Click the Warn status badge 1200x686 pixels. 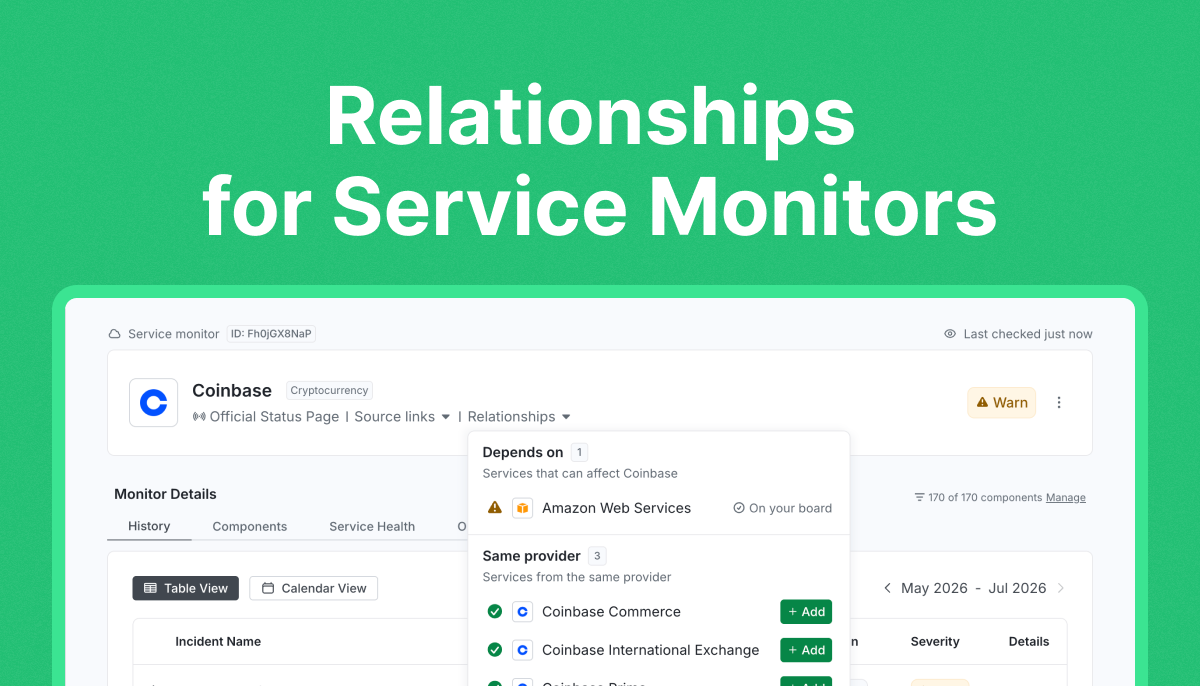pos(1002,403)
